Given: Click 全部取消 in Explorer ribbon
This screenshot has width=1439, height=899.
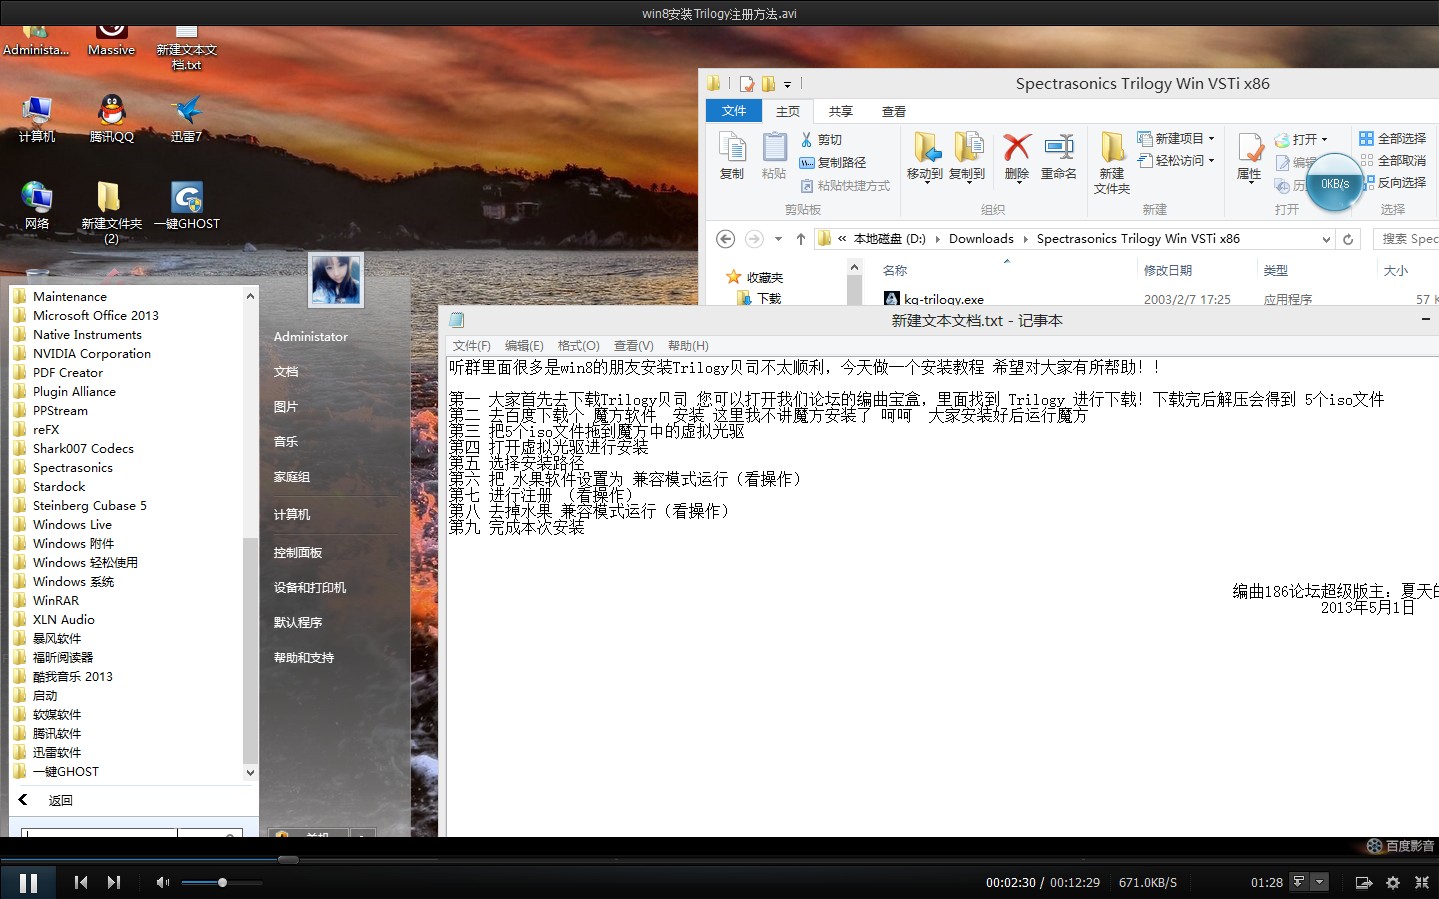Looking at the screenshot, I should click(1392, 160).
